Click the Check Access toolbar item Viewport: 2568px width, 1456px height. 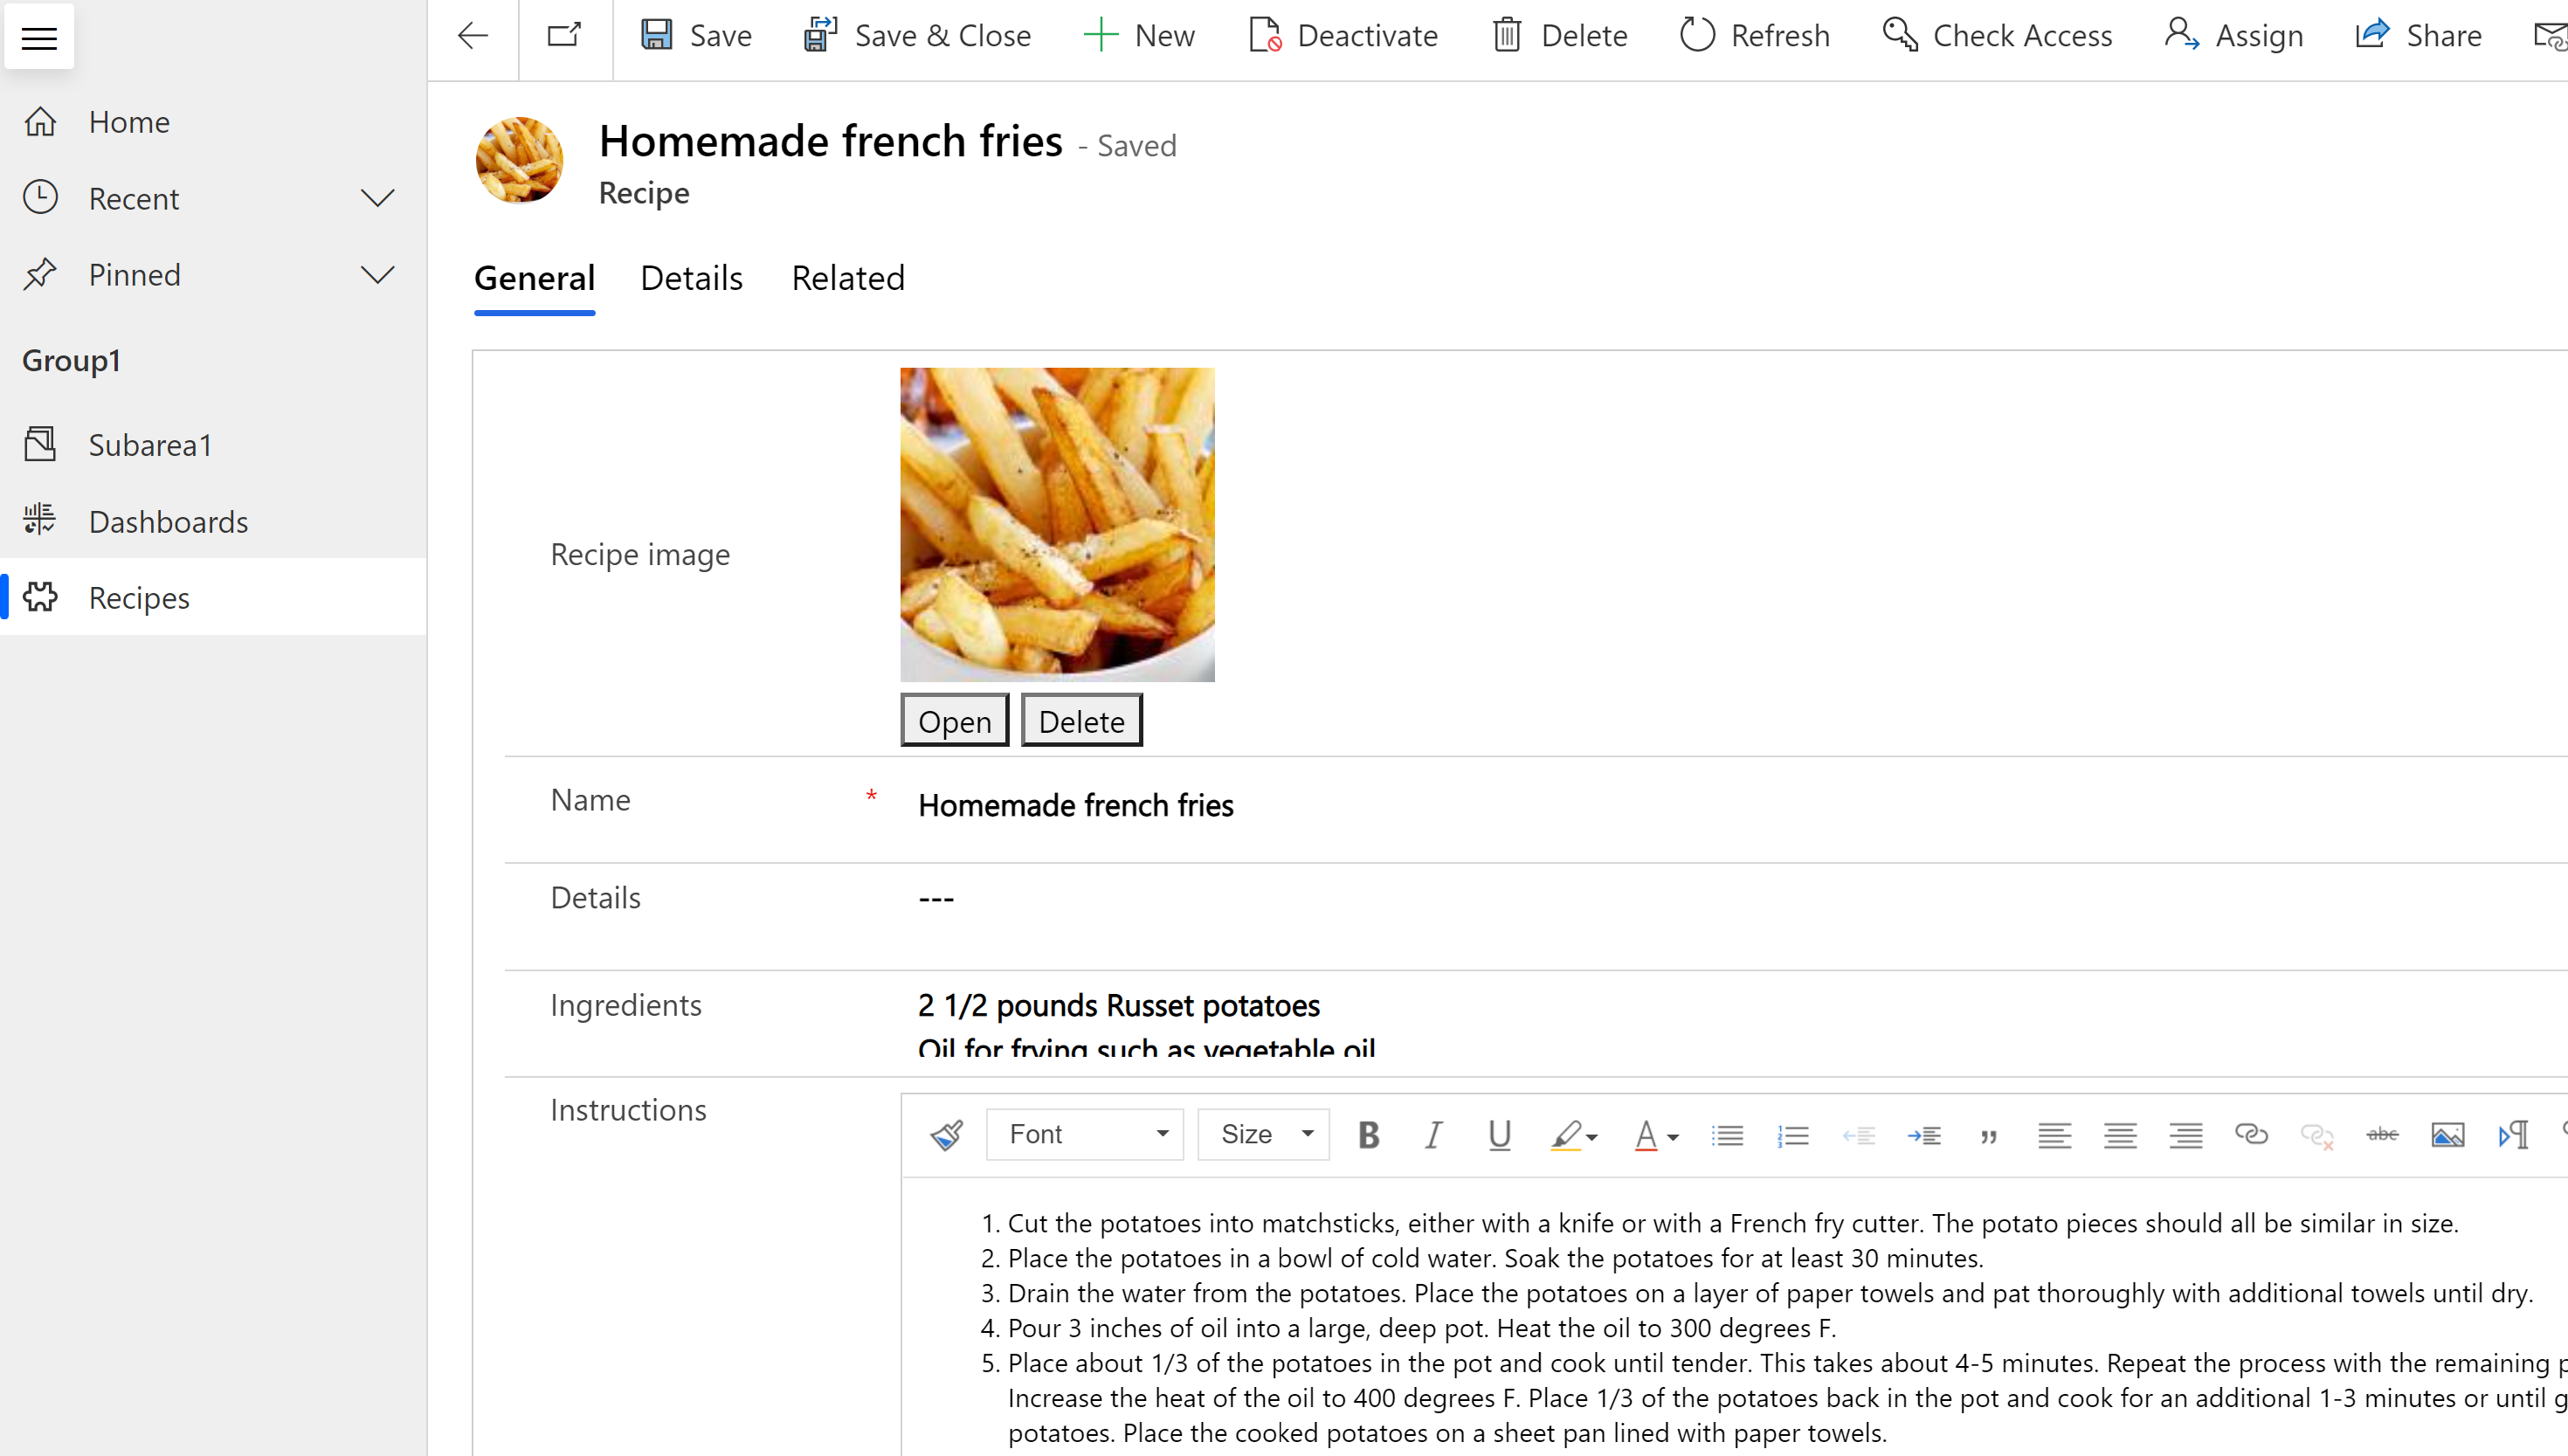tap(1997, 35)
